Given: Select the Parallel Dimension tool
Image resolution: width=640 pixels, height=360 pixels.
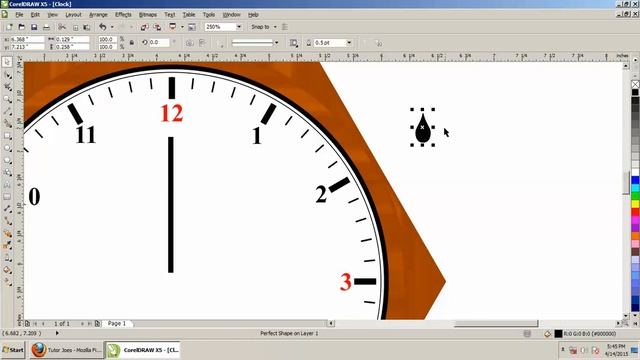Looking at the screenshot, I should pyautogui.click(x=7, y=209).
